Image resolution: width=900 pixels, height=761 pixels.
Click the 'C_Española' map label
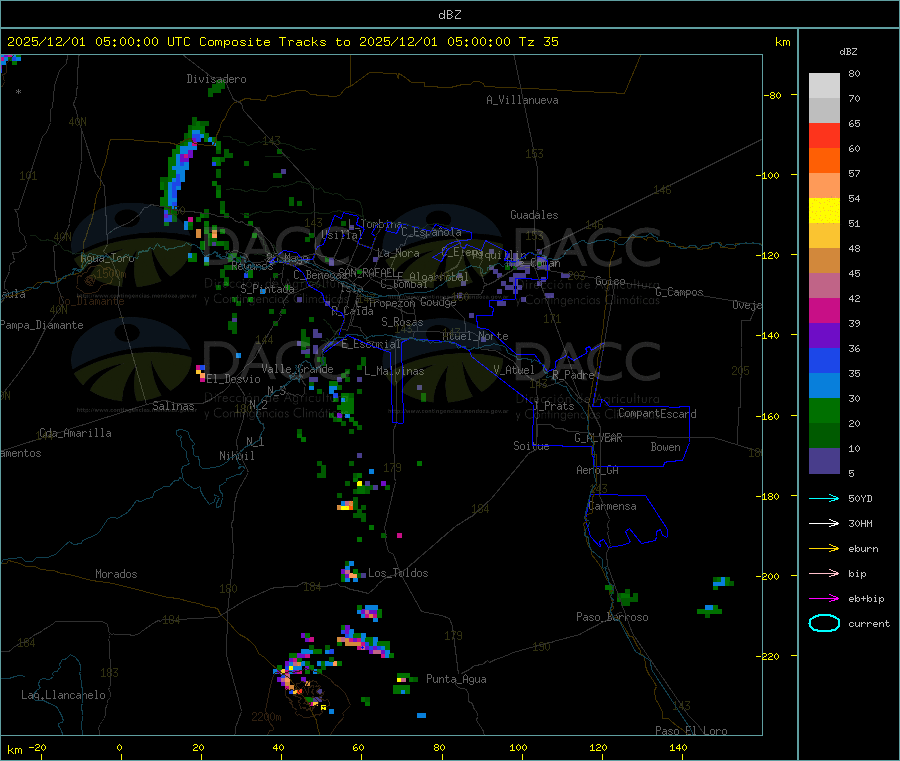click(x=432, y=232)
